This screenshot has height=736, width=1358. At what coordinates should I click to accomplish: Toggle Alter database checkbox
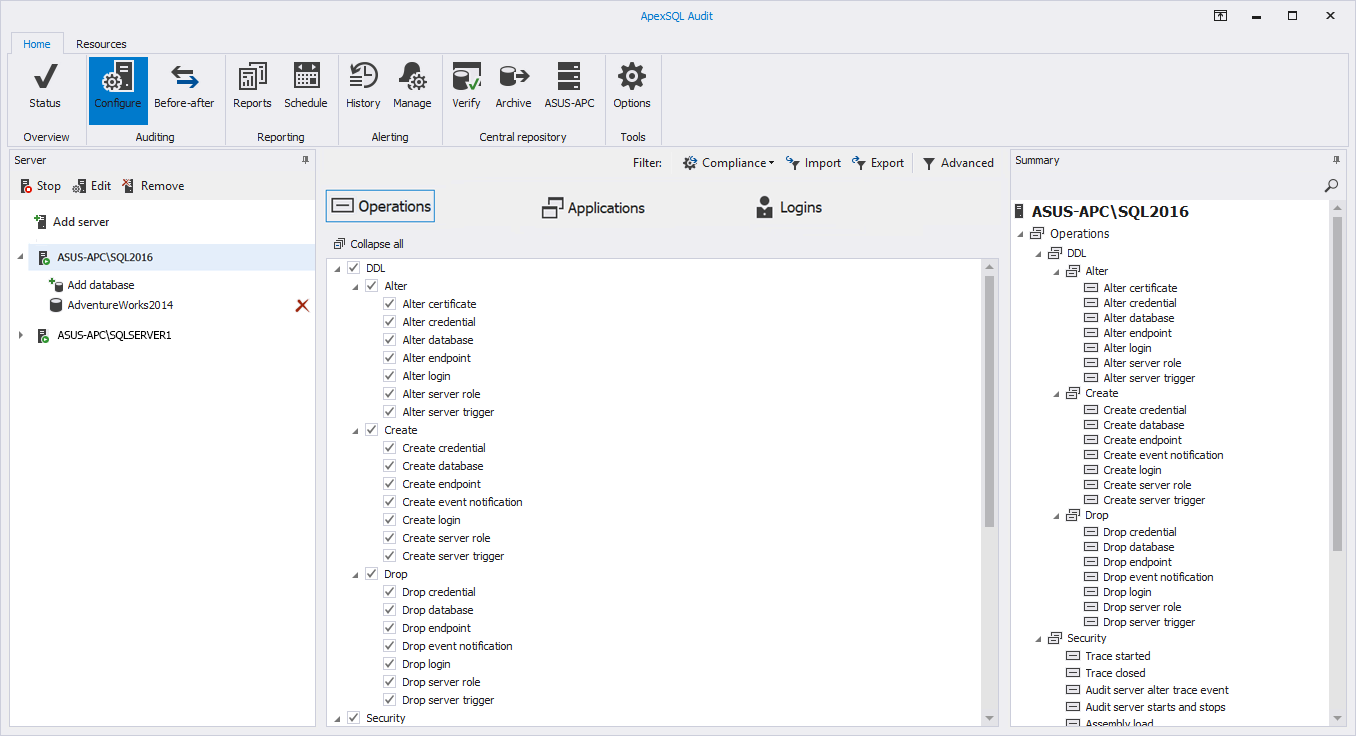tap(389, 340)
